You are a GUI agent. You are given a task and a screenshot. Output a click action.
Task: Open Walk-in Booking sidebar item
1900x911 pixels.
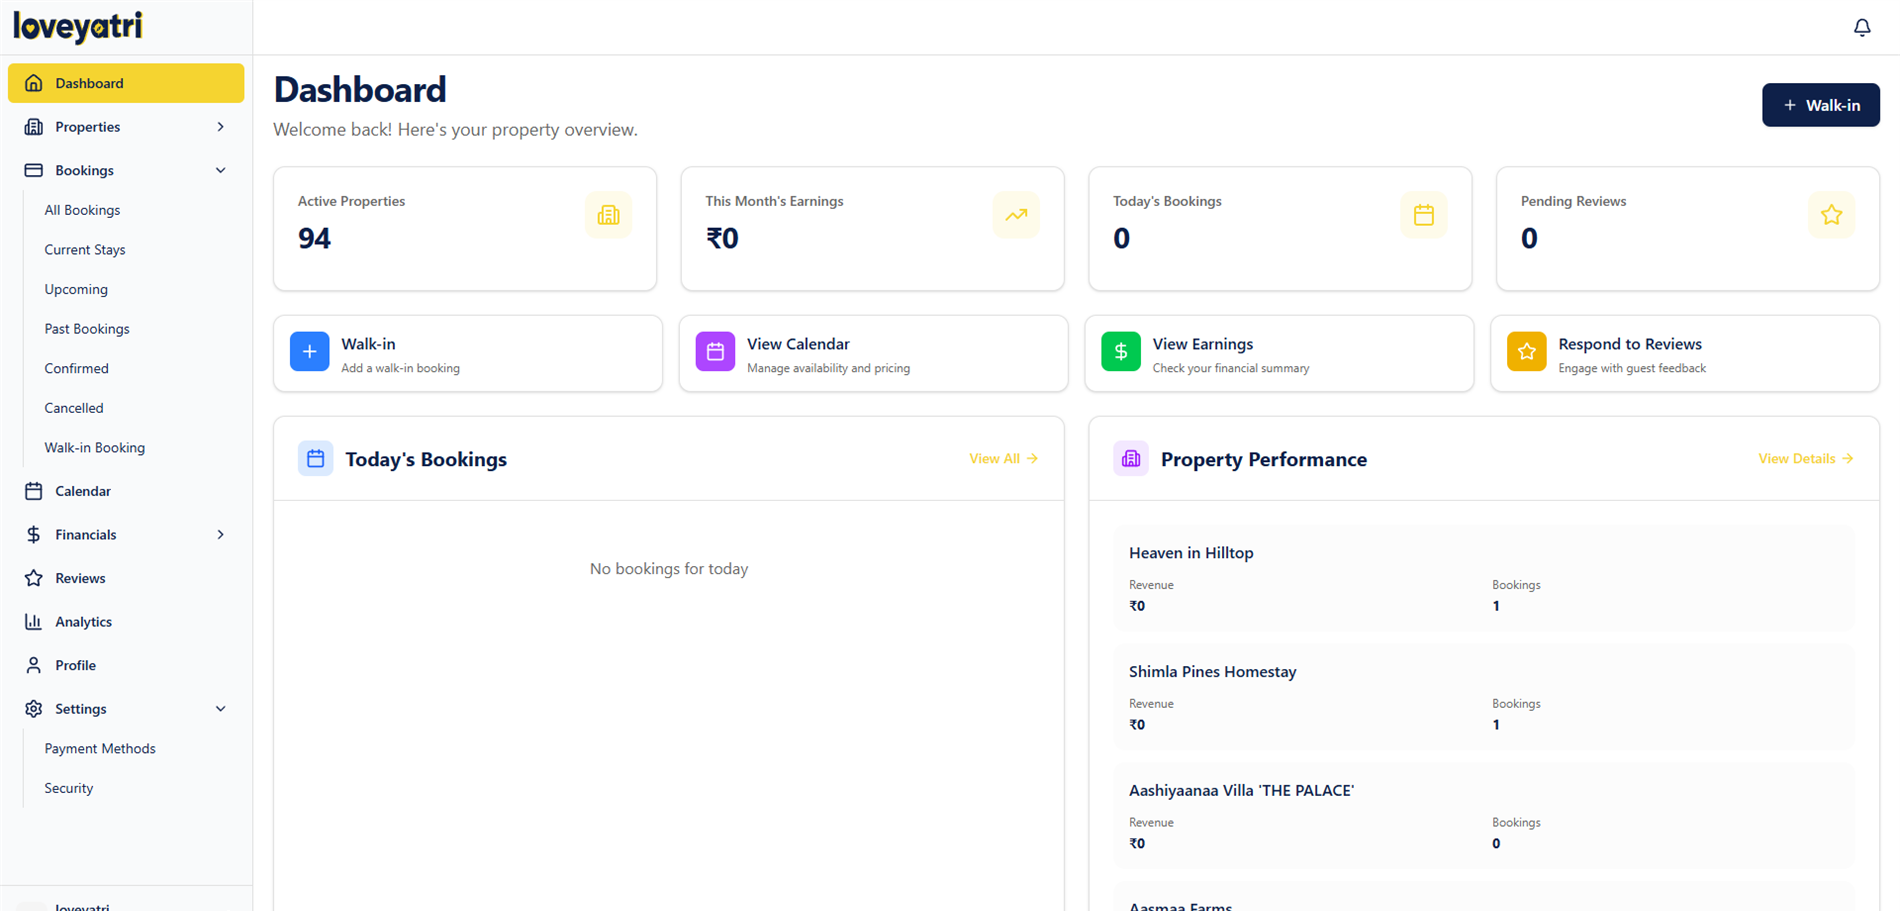[x=95, y=448]
